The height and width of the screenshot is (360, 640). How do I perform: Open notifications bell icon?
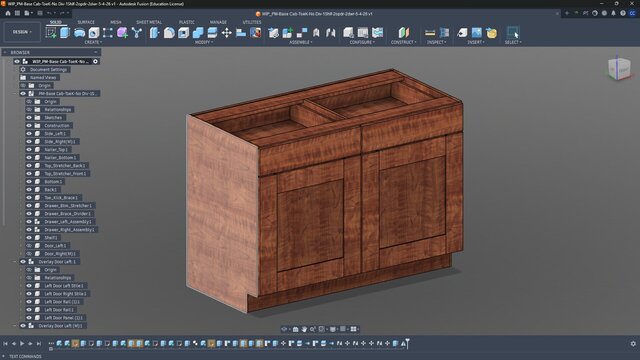pyautogui.click(x=613, y=13)
